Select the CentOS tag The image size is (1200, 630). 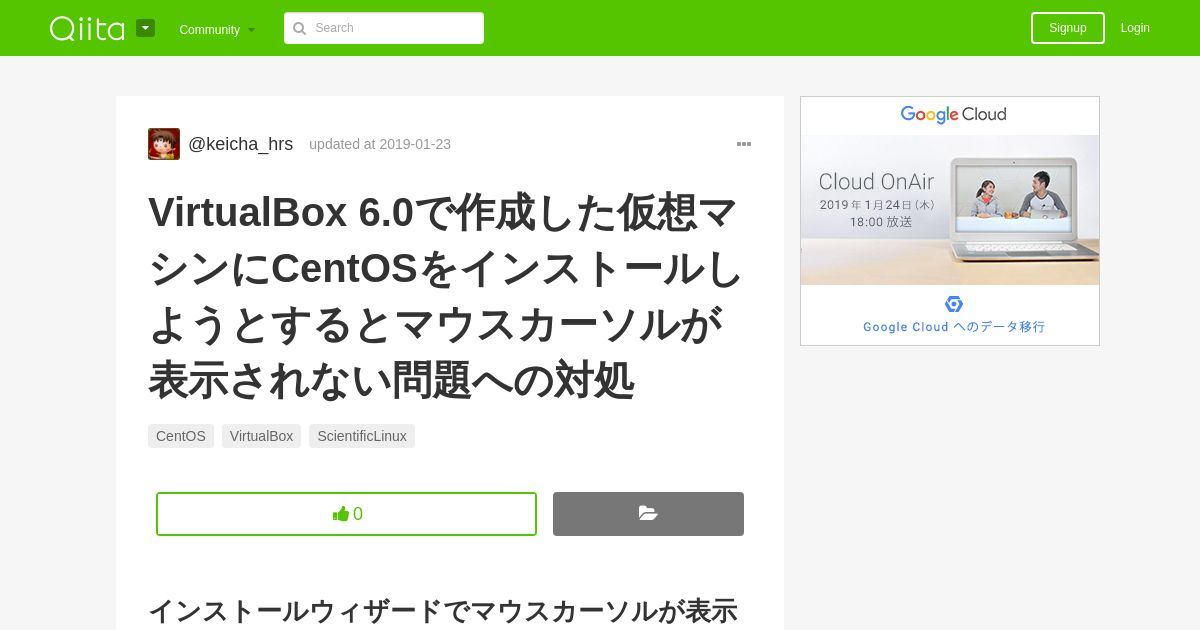181,436
